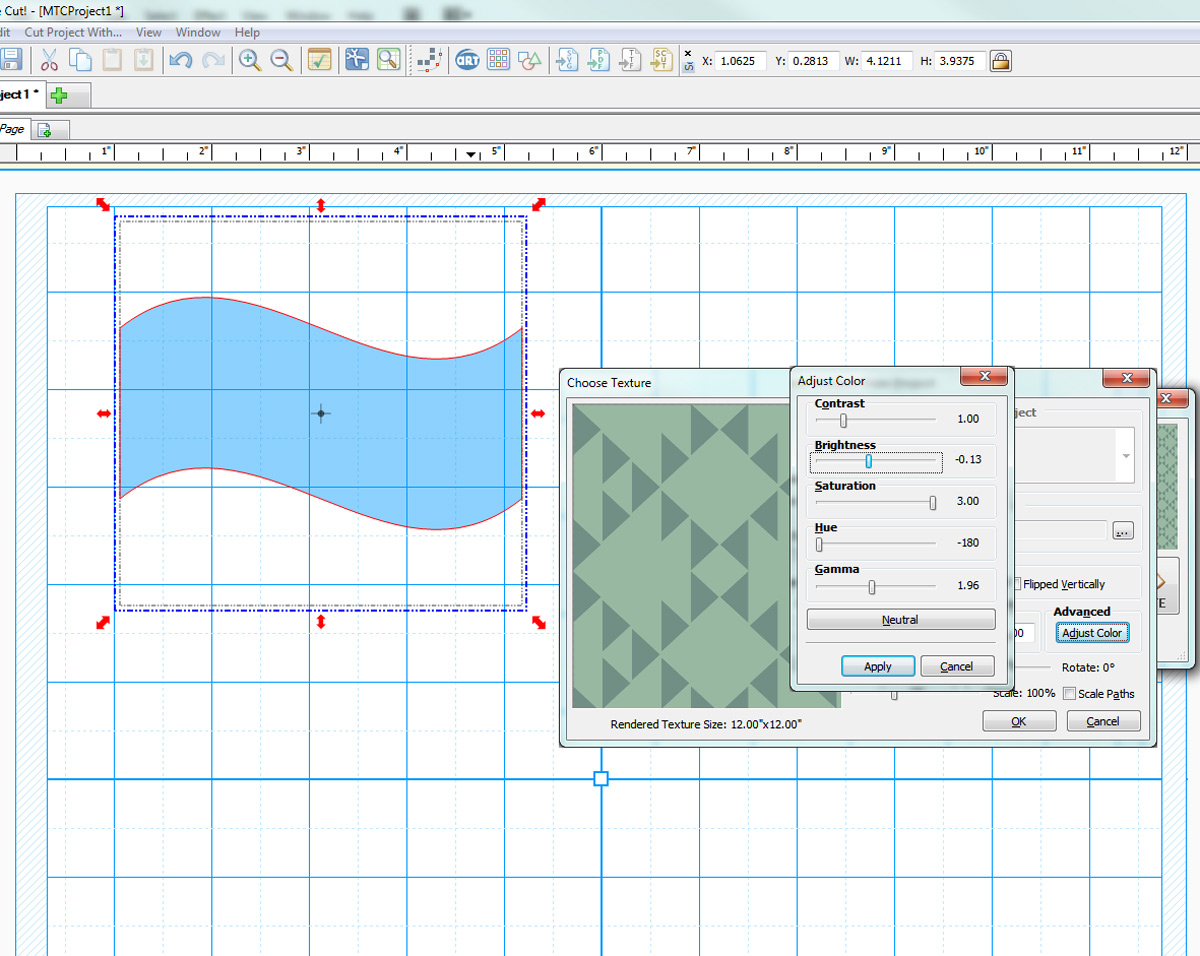This screenshot has height=956, width=1200.
Task: Add new project with green plus icon
Action: [x=60, y=95]
